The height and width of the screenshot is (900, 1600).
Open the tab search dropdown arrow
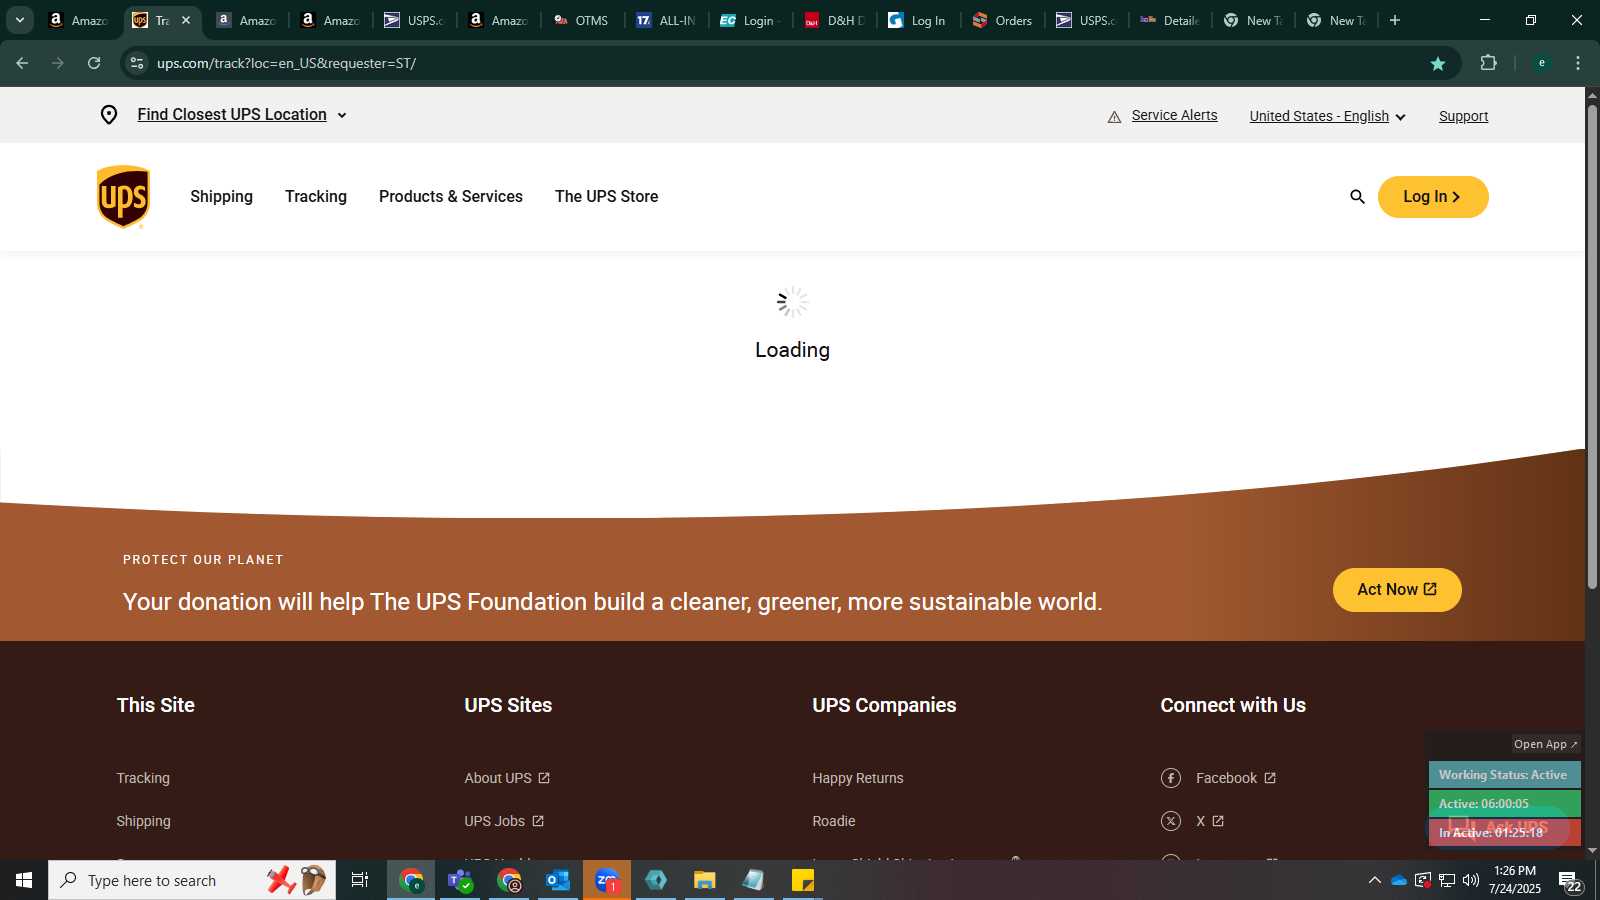(x=19, y=20)
